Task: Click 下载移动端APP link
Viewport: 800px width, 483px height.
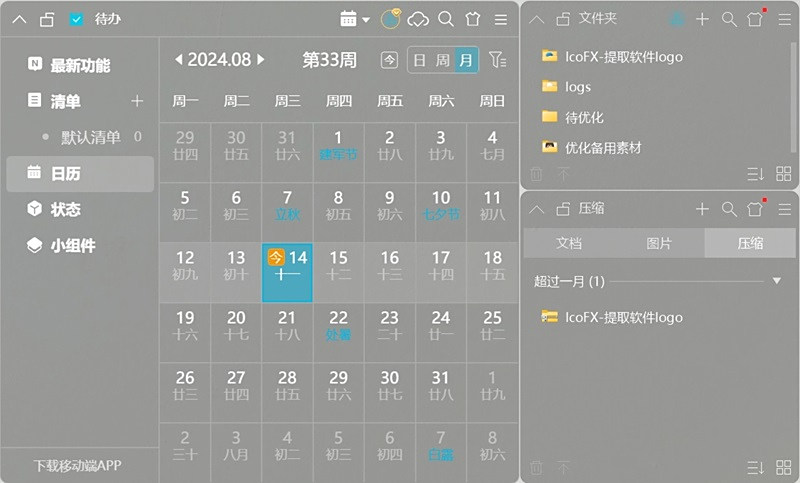Action: coord(77,465)
